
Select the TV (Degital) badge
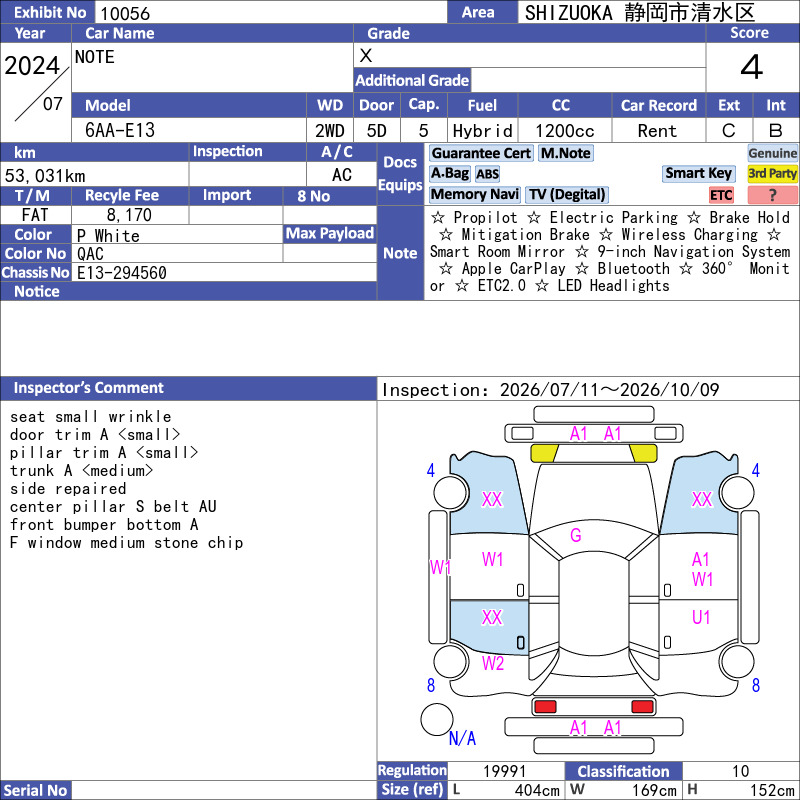click(567, 195)
